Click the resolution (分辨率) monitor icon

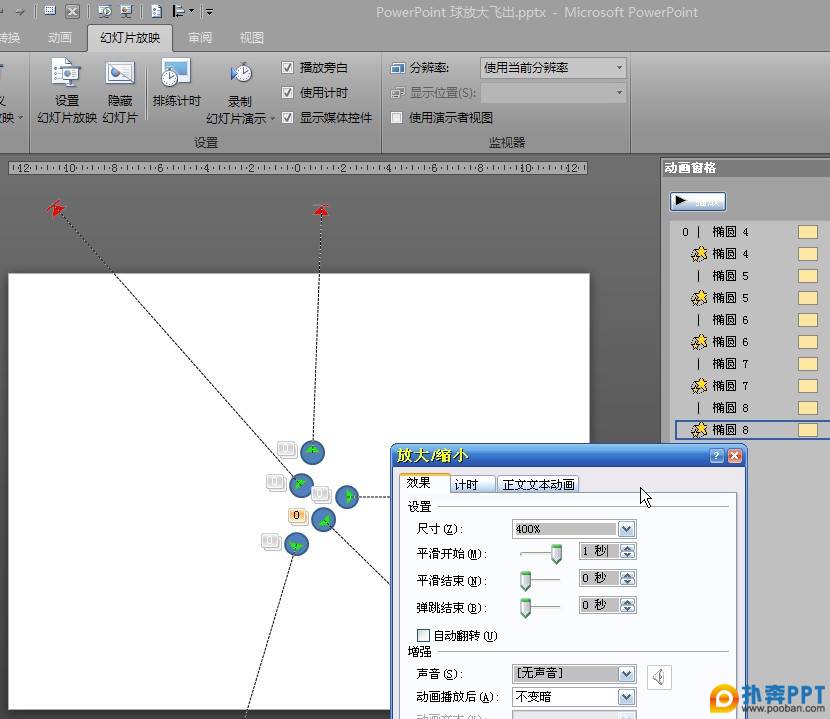pos(398,68)
